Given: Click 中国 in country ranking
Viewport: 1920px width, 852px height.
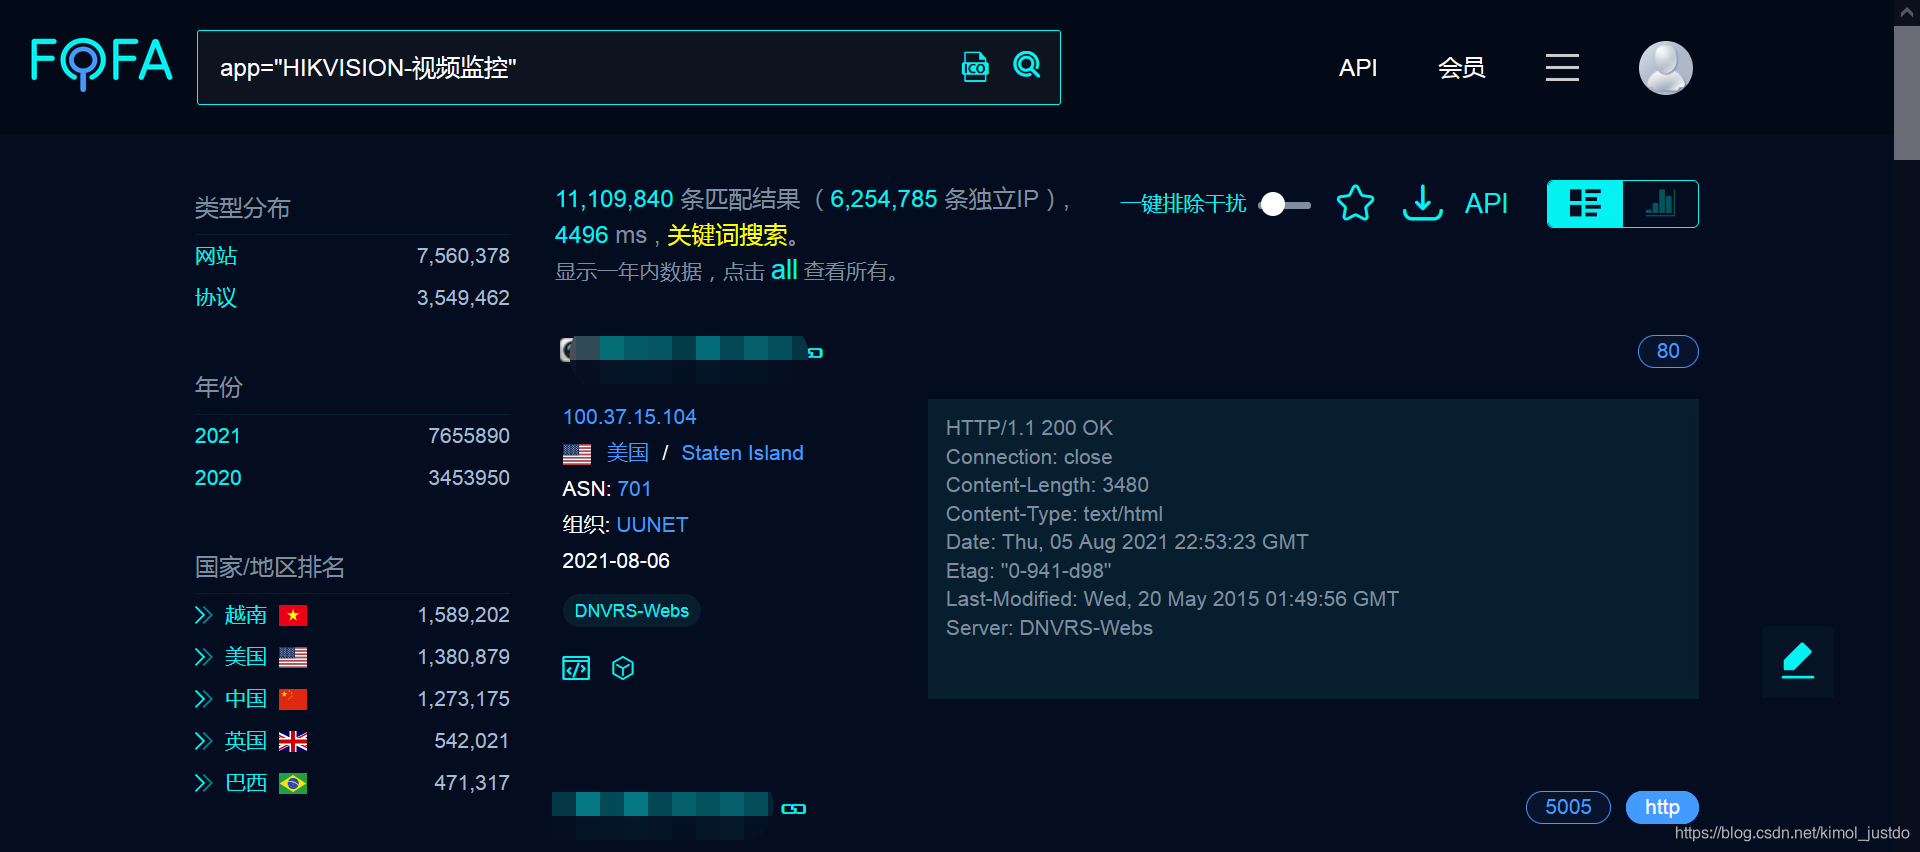Looking at the screenshot, I should [x=246, y=699].
